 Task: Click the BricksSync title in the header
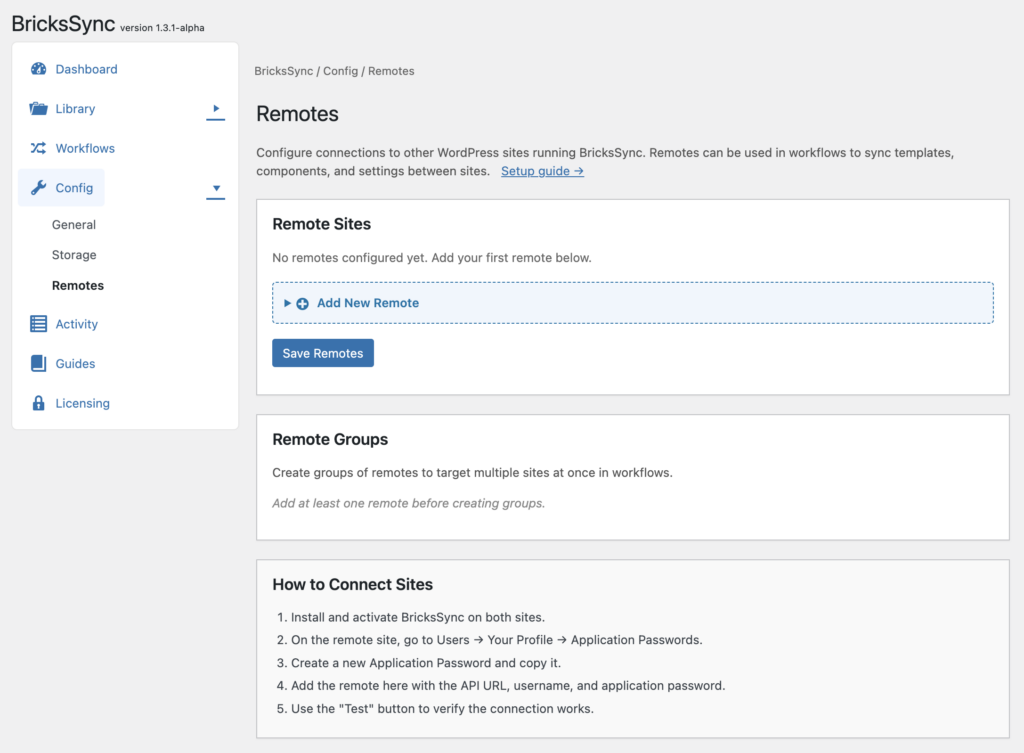point(63,23)
